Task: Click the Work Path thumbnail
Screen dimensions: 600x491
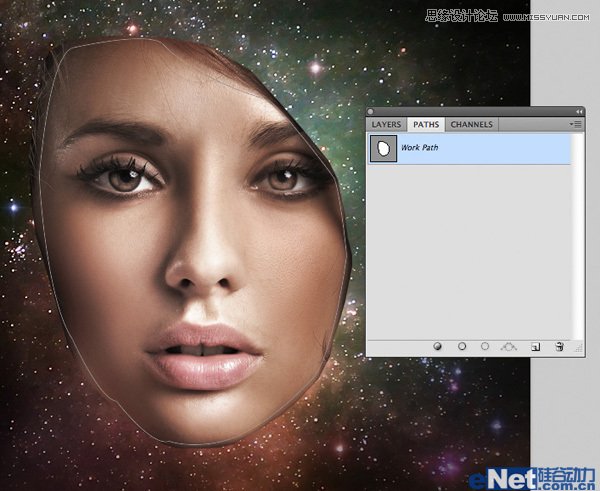Action: click(382, 149)
